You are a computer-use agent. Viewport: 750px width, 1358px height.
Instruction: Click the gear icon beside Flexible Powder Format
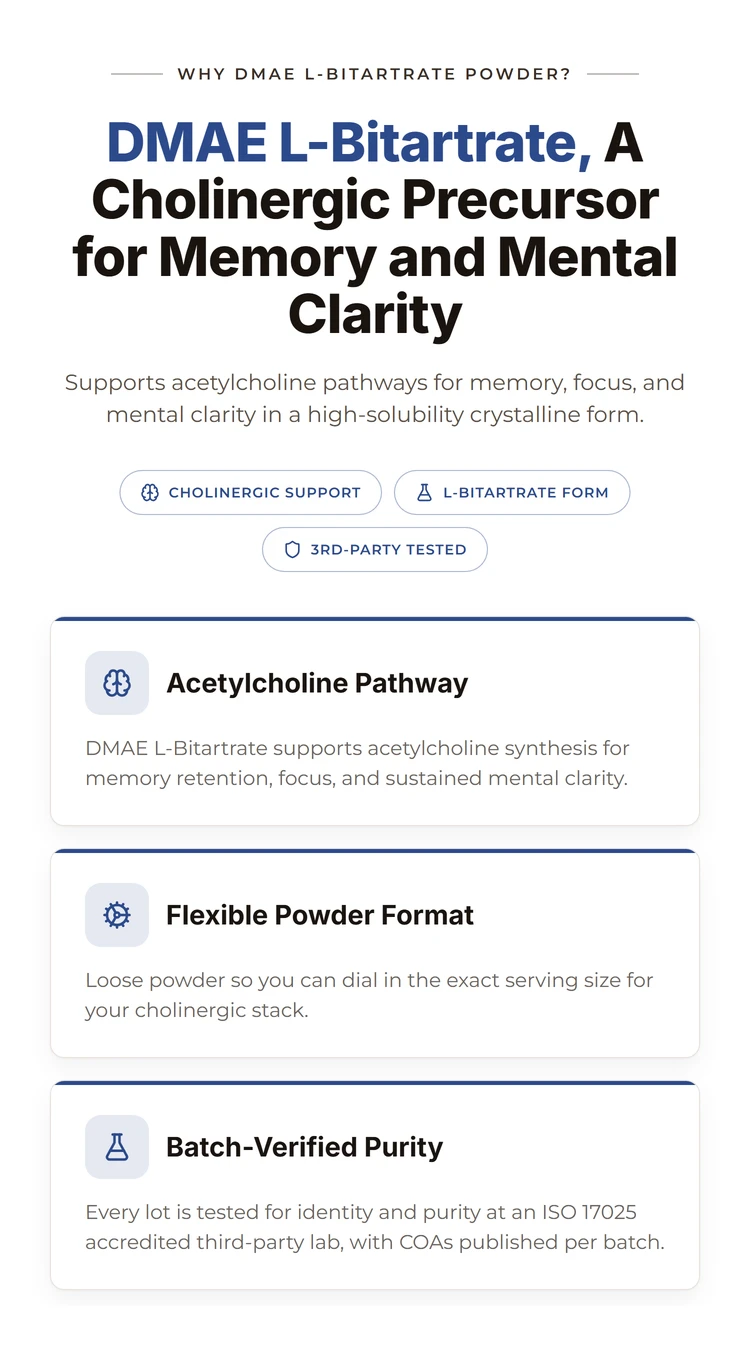pos(117,915)
